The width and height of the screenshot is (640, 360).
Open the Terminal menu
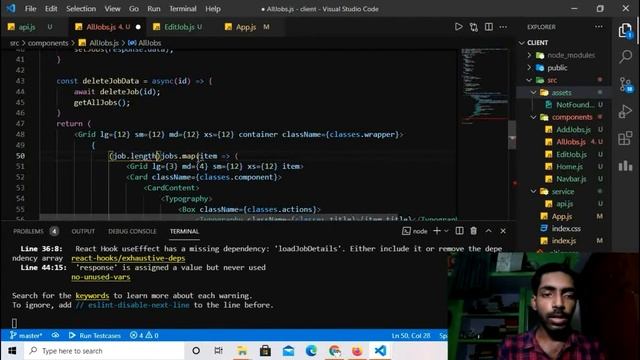tap(183, 9)
